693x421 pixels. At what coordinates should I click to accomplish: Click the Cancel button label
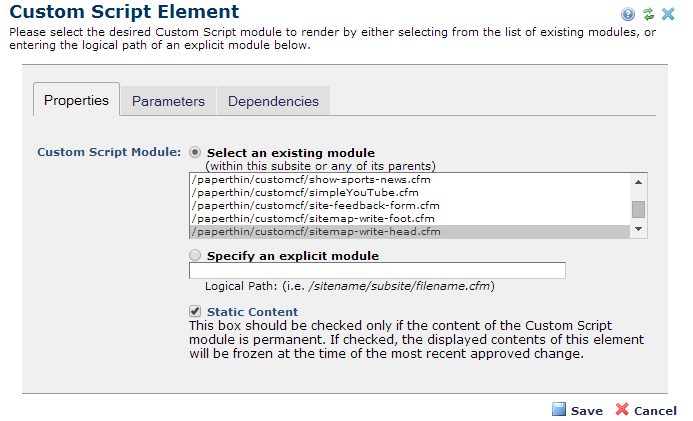655,411
